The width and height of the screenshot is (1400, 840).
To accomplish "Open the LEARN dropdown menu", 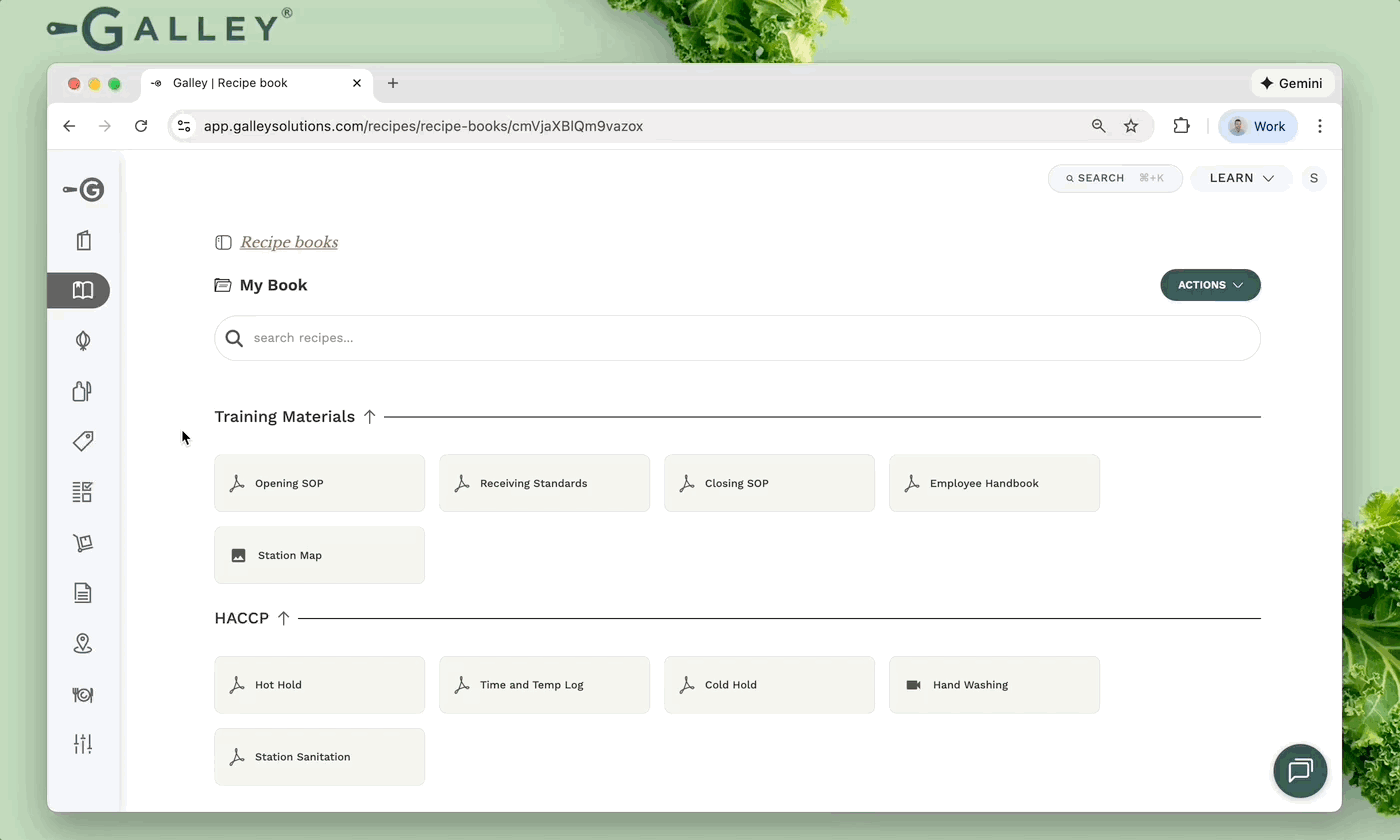I will (1240, 178).
